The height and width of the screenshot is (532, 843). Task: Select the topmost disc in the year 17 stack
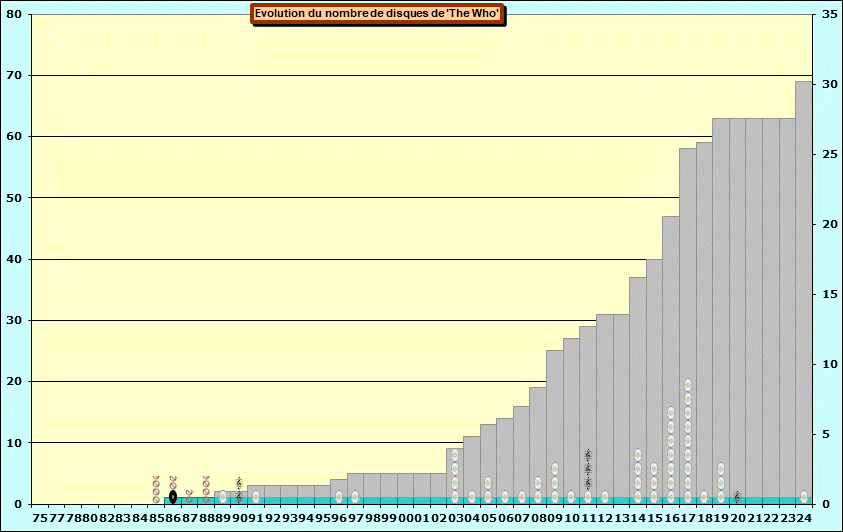pos(688,385)
